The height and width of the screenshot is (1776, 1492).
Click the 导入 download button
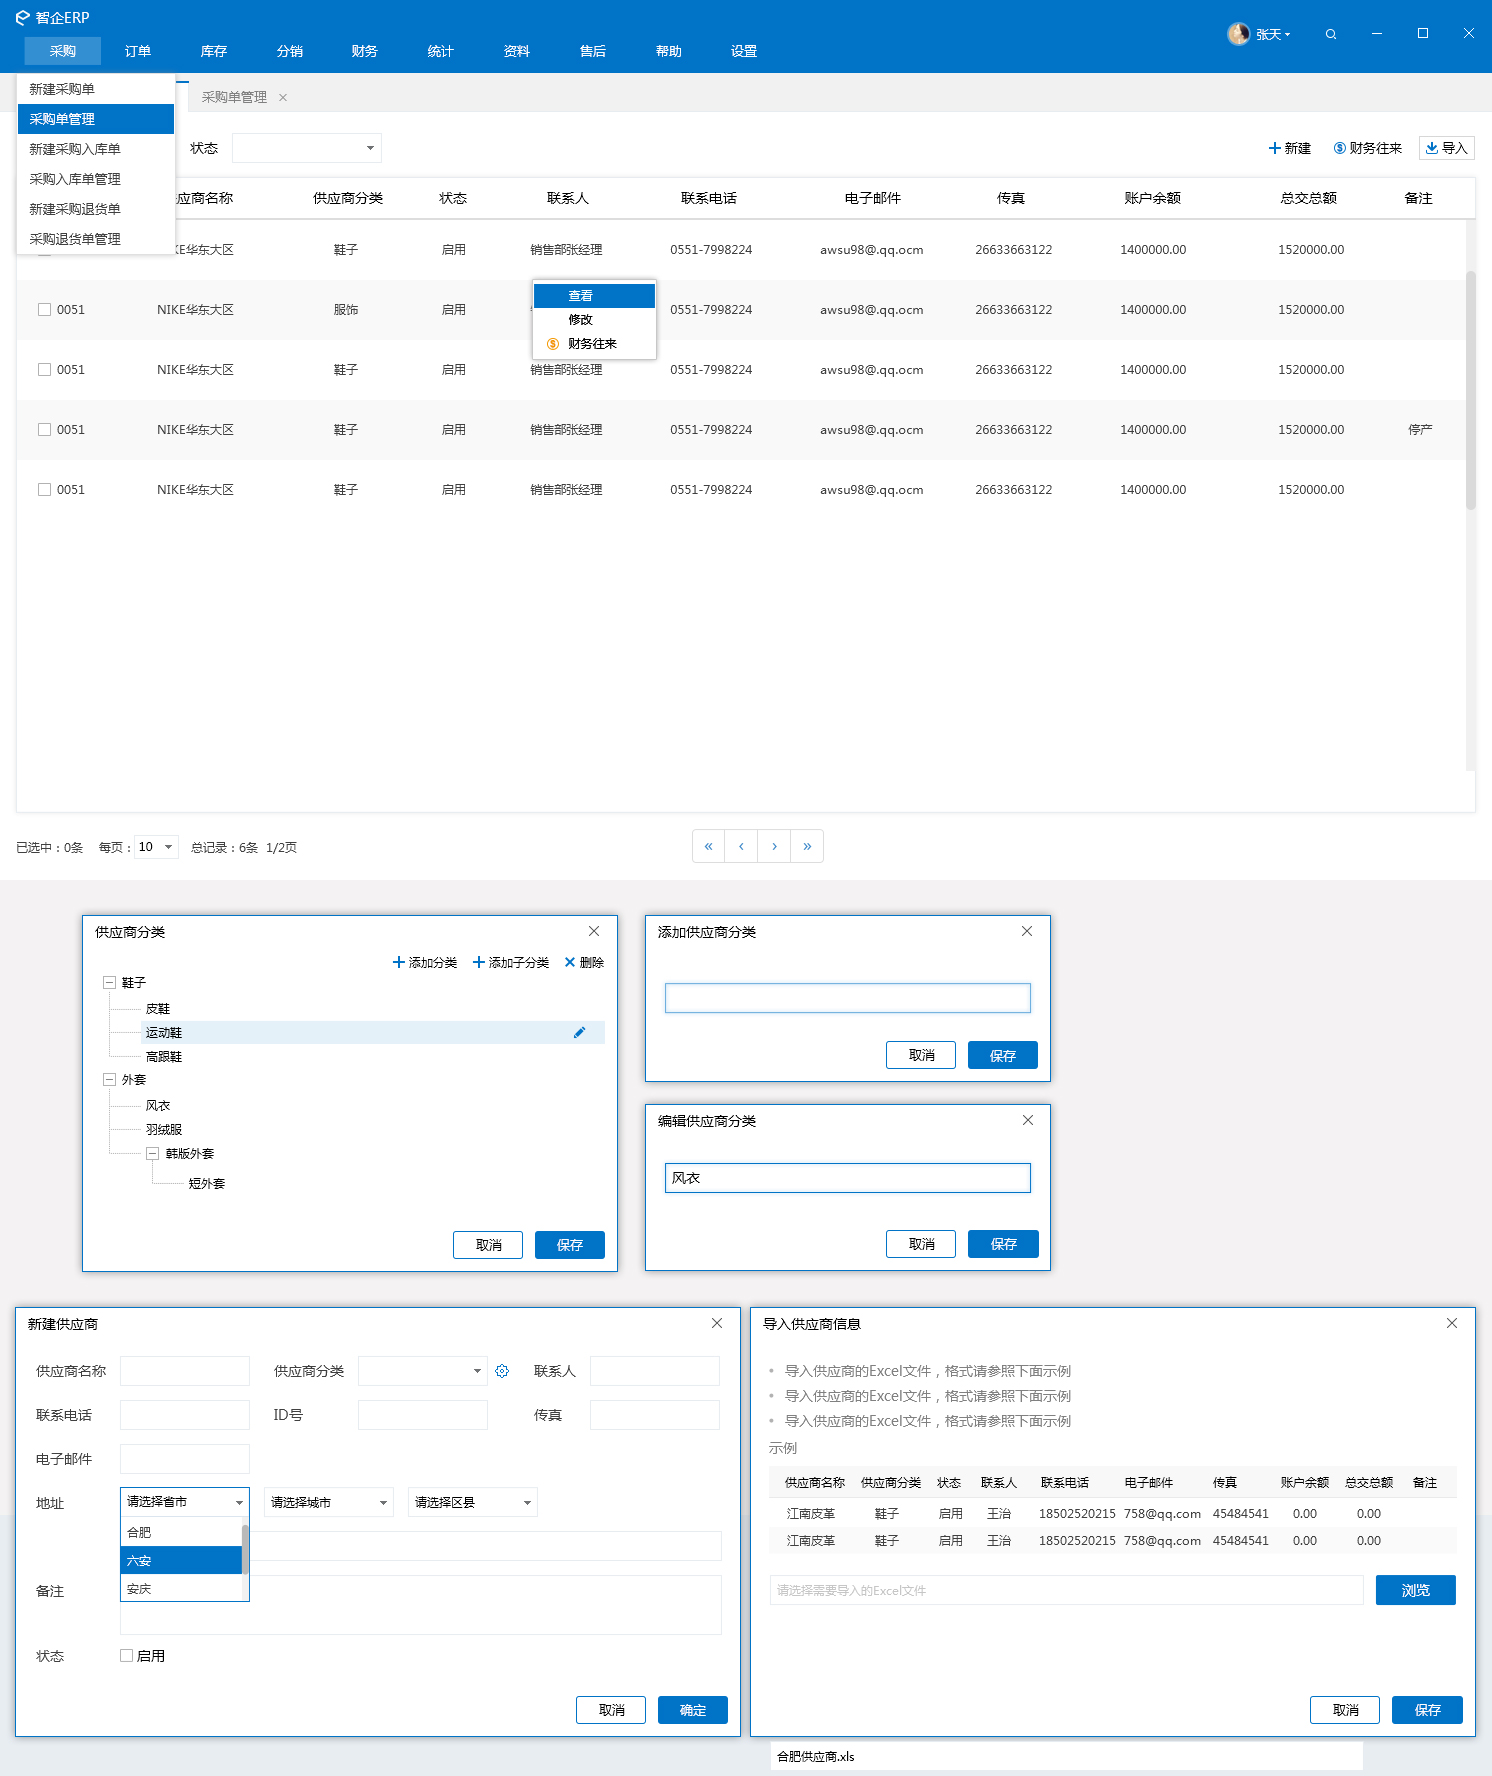[x=1446, y=148]
